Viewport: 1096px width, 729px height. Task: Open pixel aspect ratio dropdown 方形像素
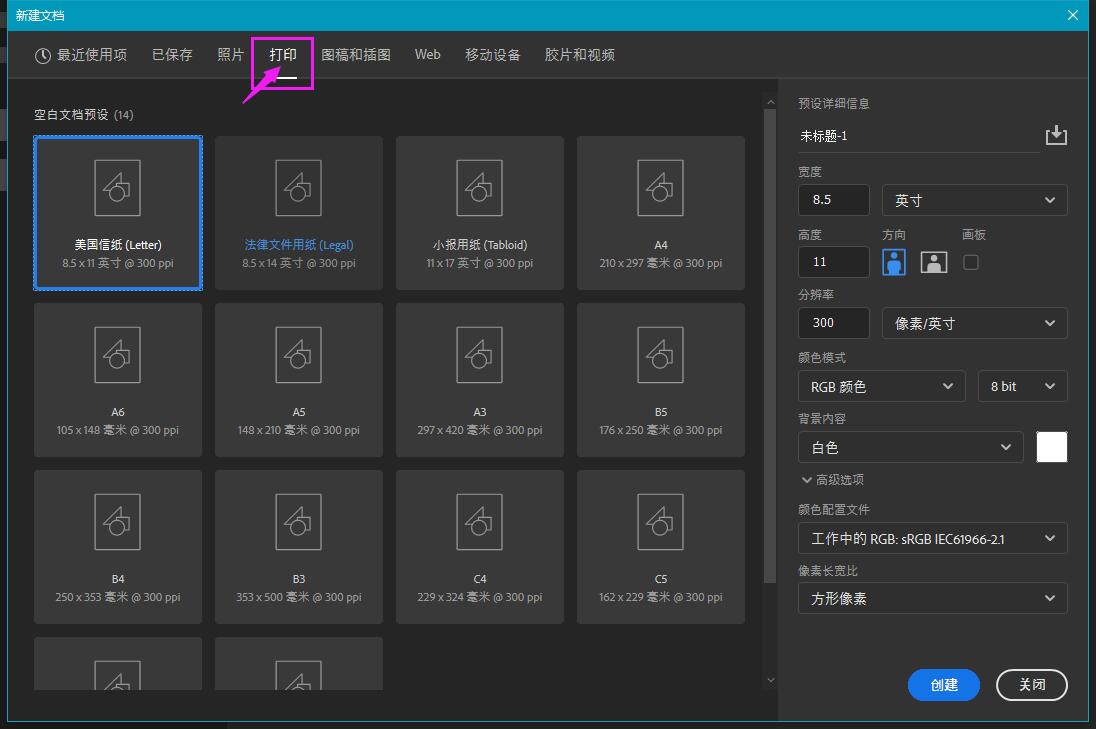coord(932,598)
